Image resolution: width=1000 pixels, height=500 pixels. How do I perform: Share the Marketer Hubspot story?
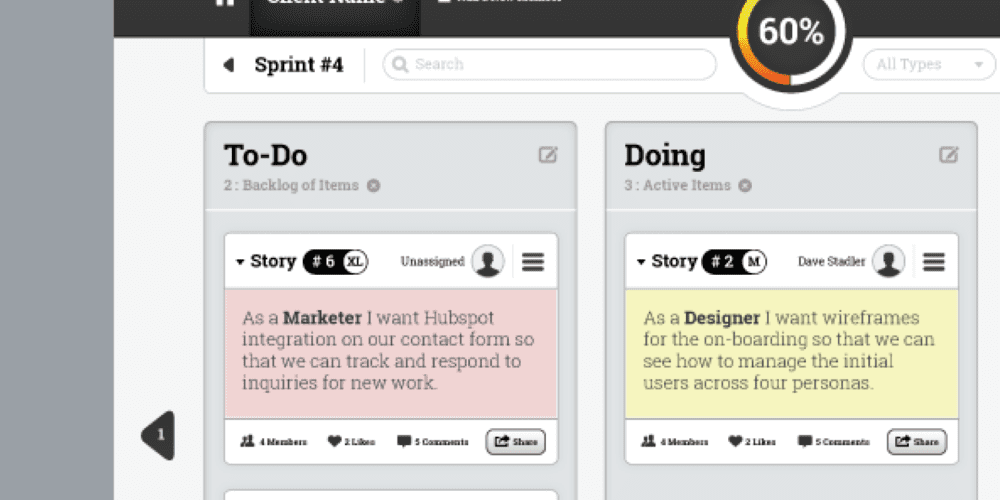click(516, 441)
